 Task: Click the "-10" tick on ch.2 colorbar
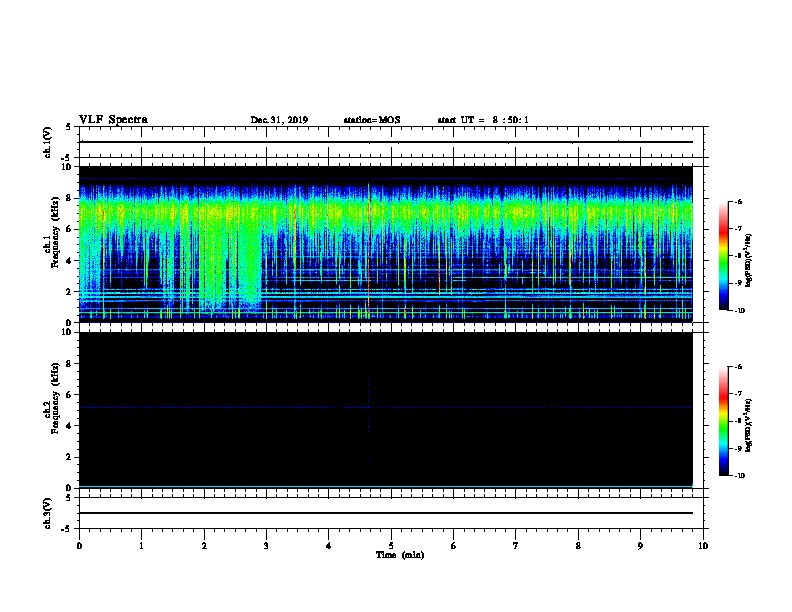739,476
